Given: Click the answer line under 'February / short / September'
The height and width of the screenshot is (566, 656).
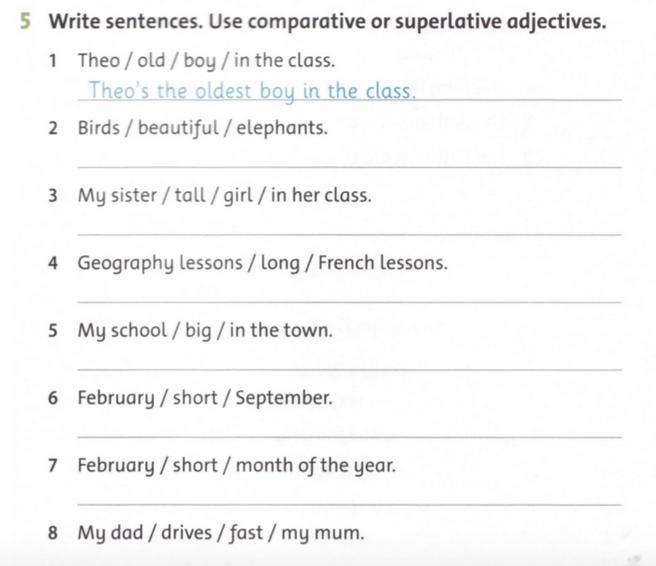Looking at the screenshot, I should tap(348, 435).
